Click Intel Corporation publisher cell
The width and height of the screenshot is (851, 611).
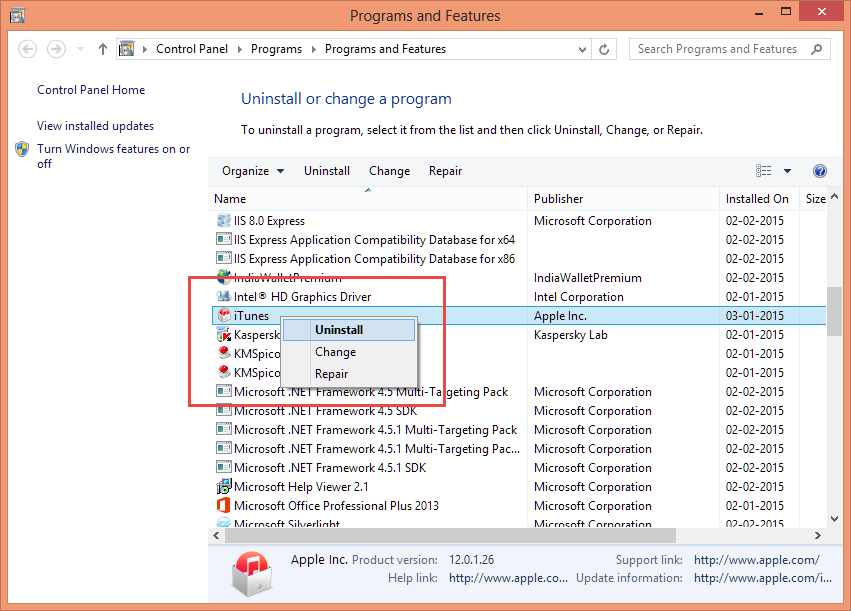tap(579, 297)
